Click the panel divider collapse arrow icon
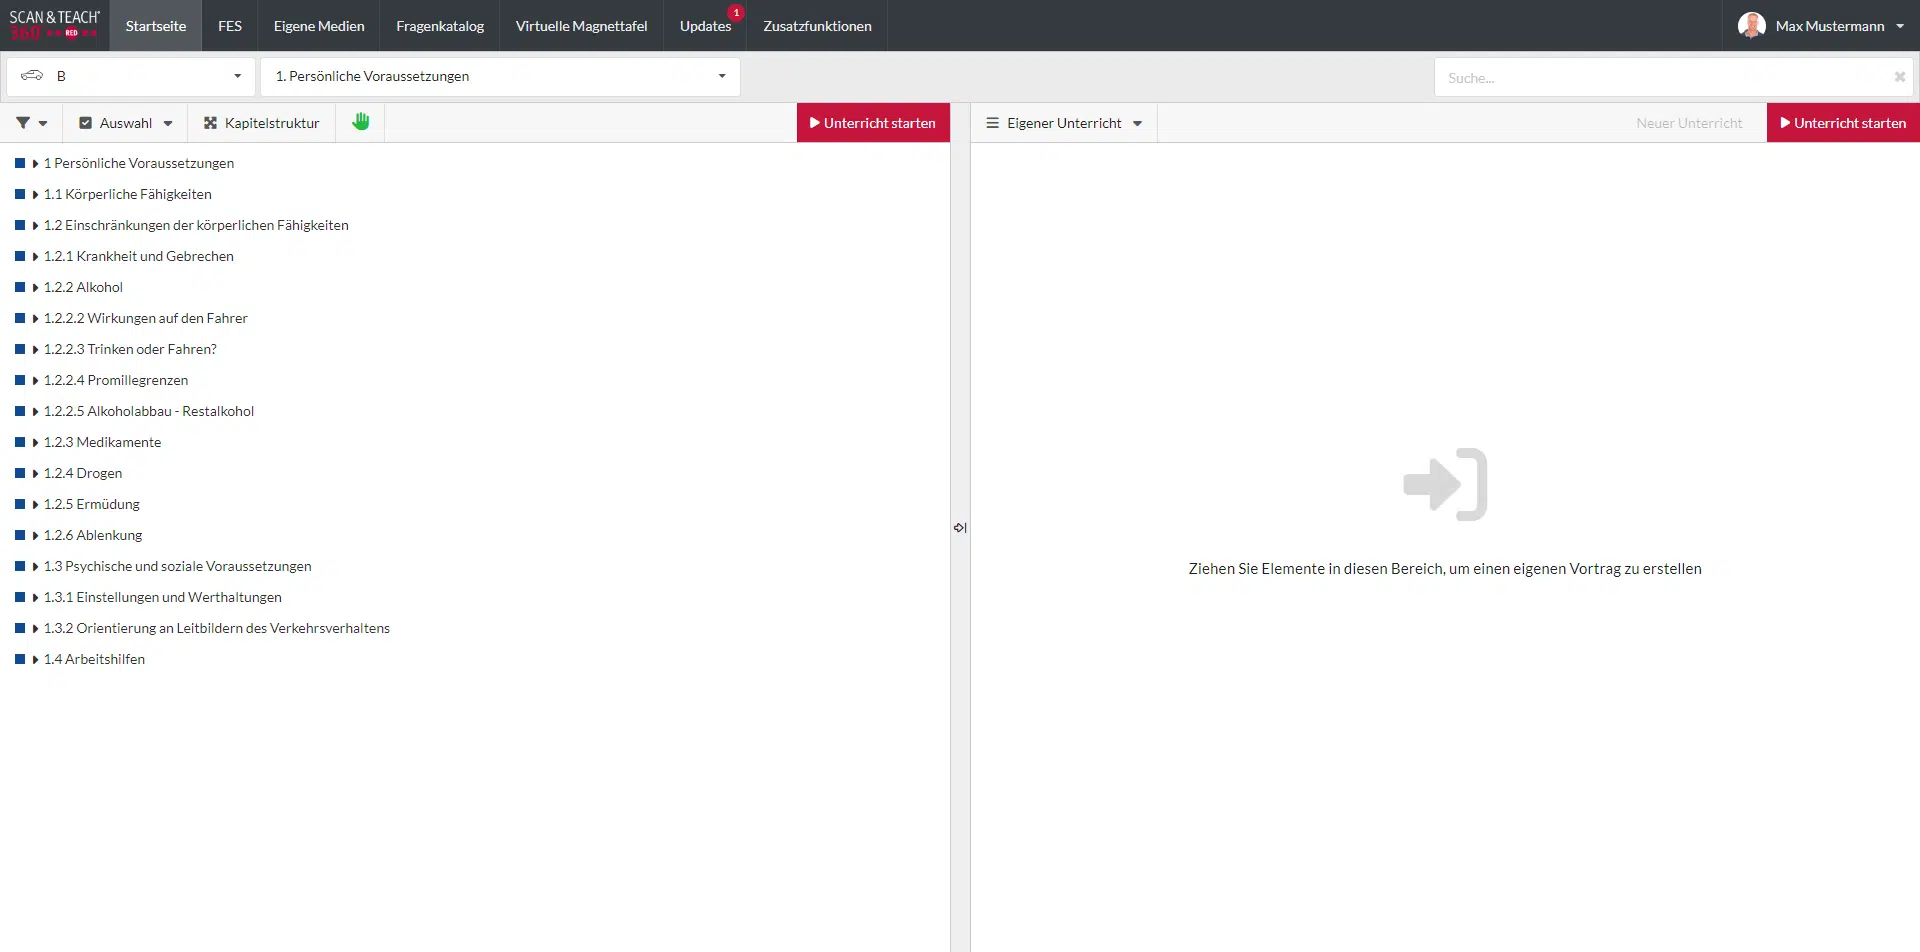The height and width of the screenshot is (952, 1920). point(960,527)
